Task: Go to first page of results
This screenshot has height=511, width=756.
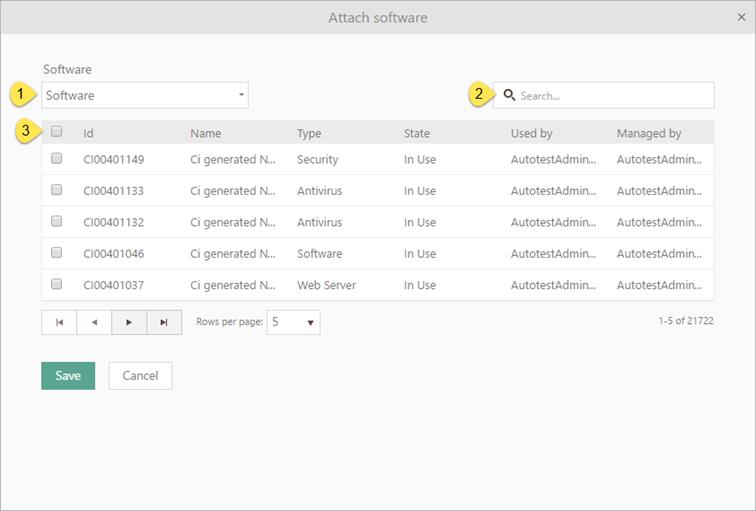Action: click(59, 322)
